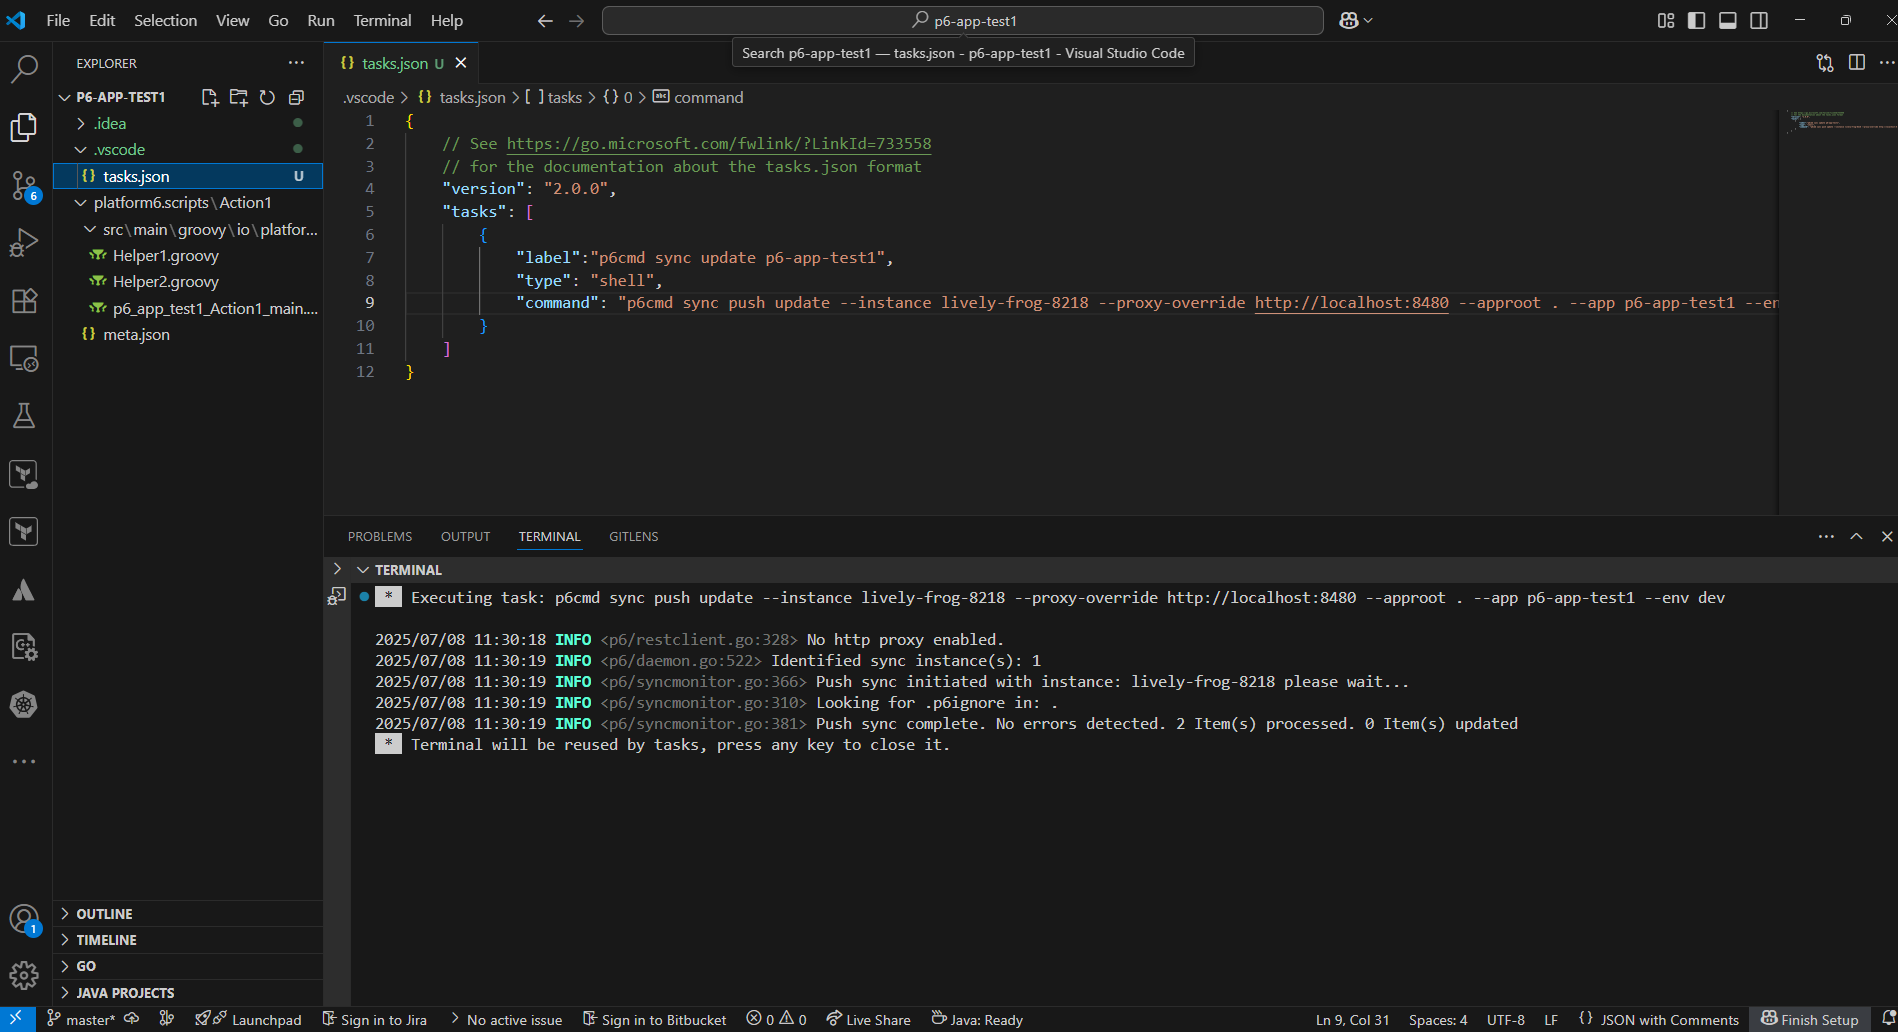Toggle the secondary side bar
Screen dimensions: 1898x1032
(1758, 20)
